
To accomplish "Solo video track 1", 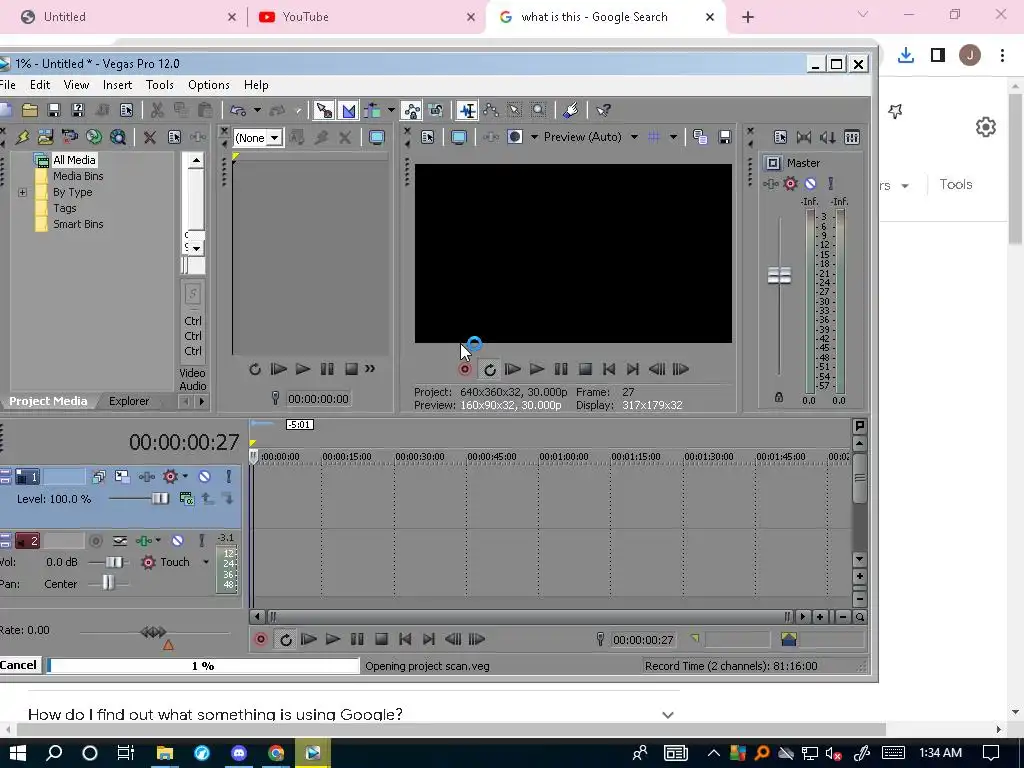I will 229,476.
